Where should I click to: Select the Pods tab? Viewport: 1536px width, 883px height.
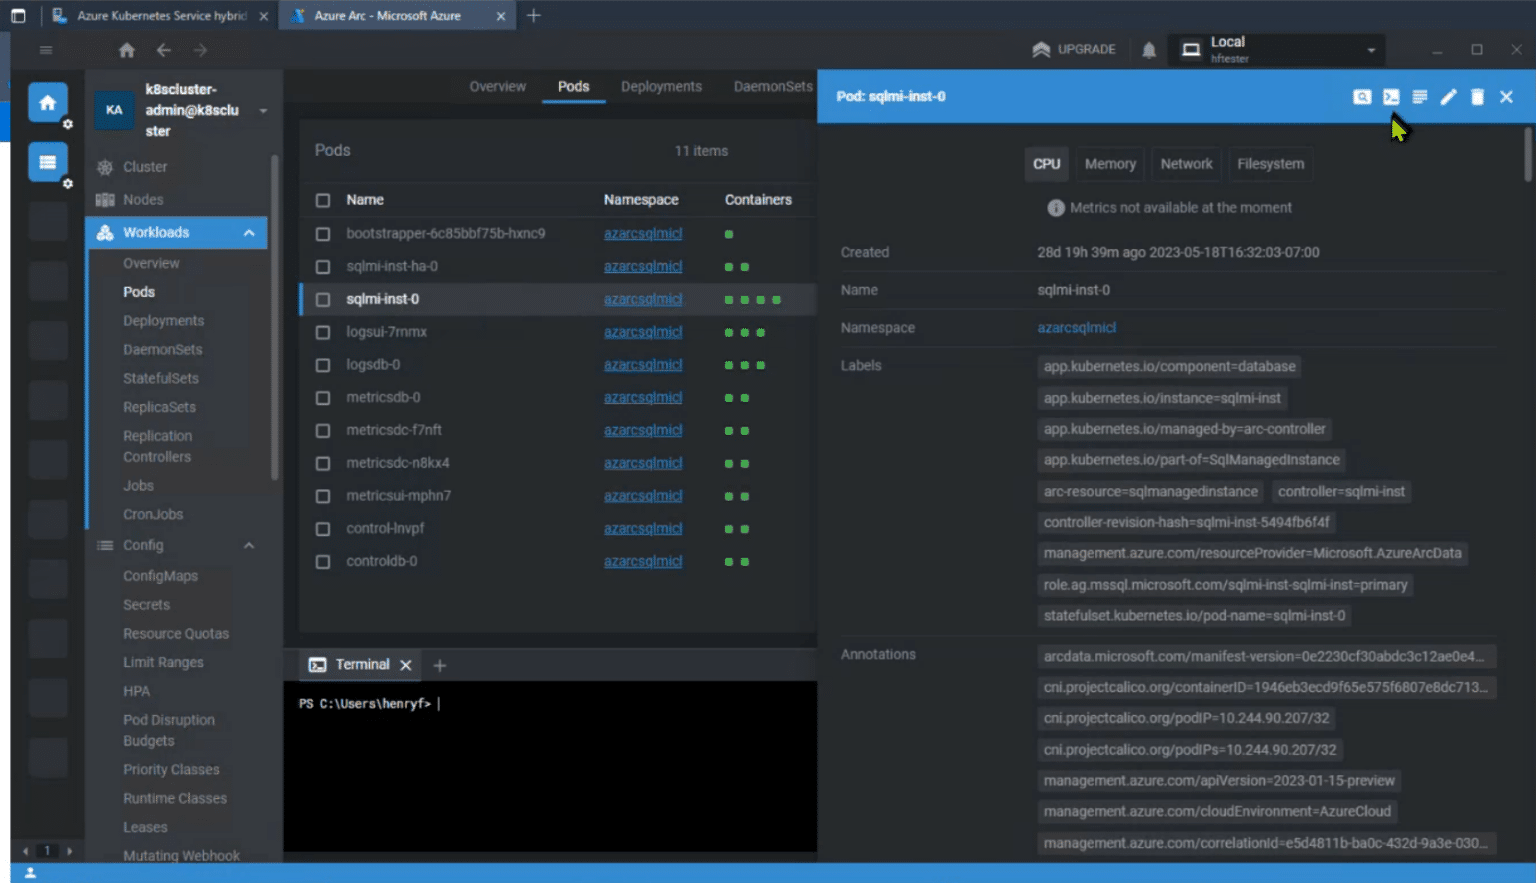(573, 87)
